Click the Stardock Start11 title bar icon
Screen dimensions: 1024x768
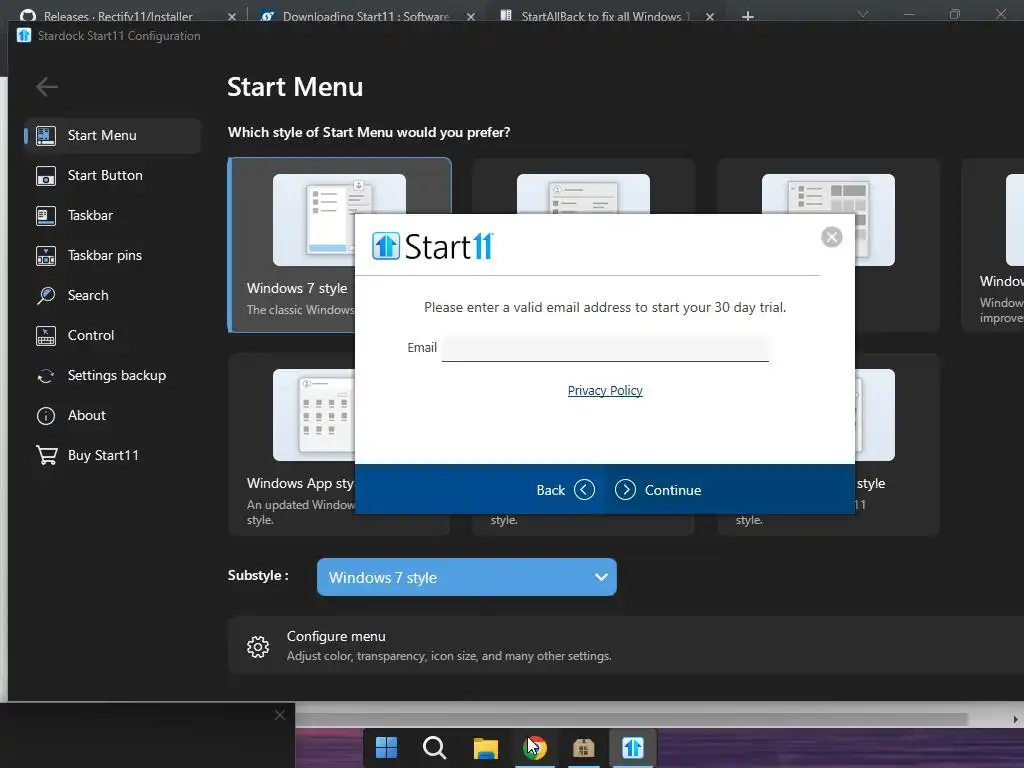pos(24,35)
